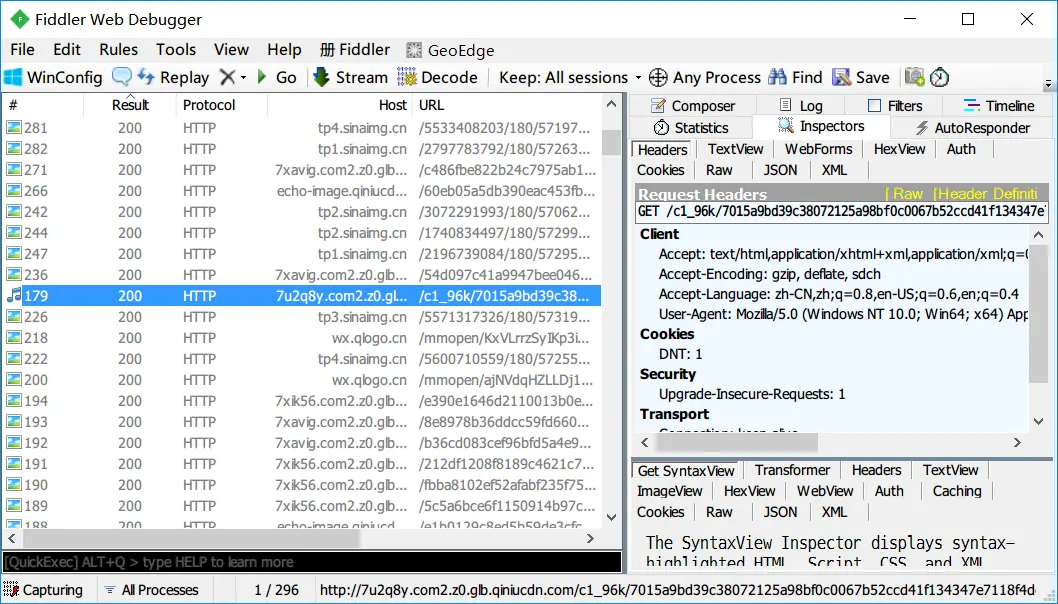Open the Help menu

(284, 50)
